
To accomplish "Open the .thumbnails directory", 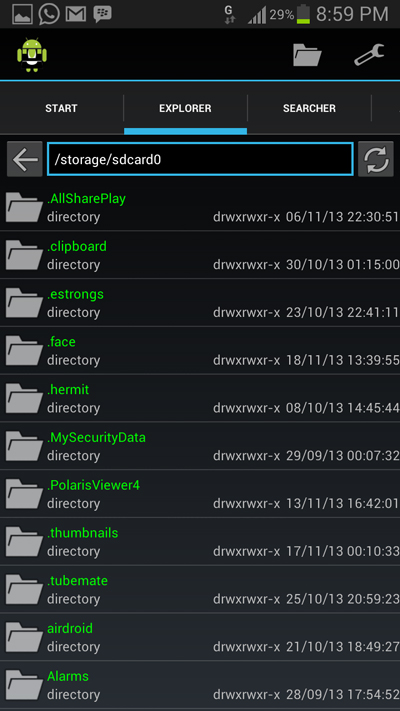I will pos(200,541).
